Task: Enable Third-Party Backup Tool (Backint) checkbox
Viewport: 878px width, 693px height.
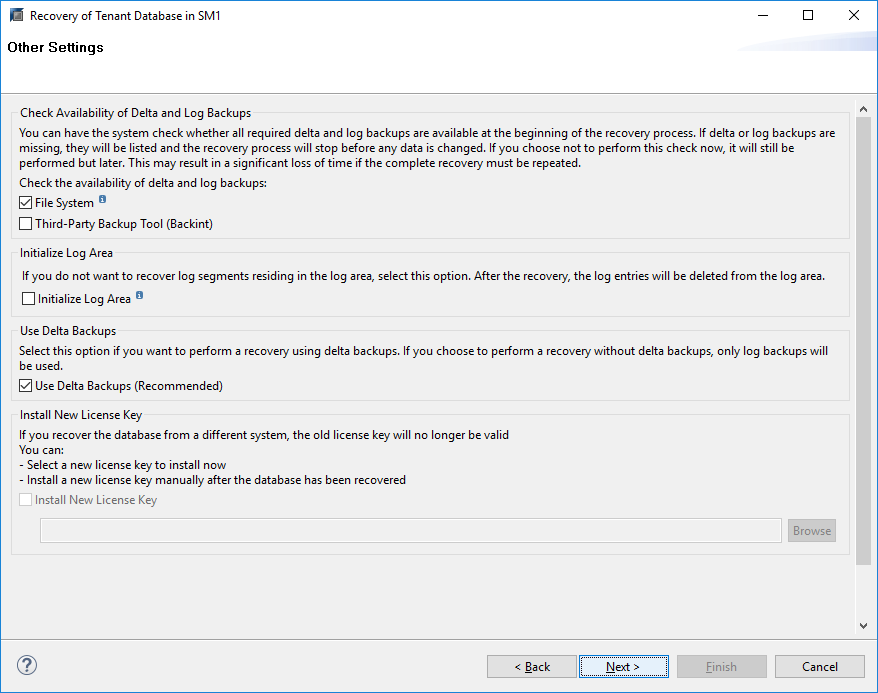Action: [26, 224]
